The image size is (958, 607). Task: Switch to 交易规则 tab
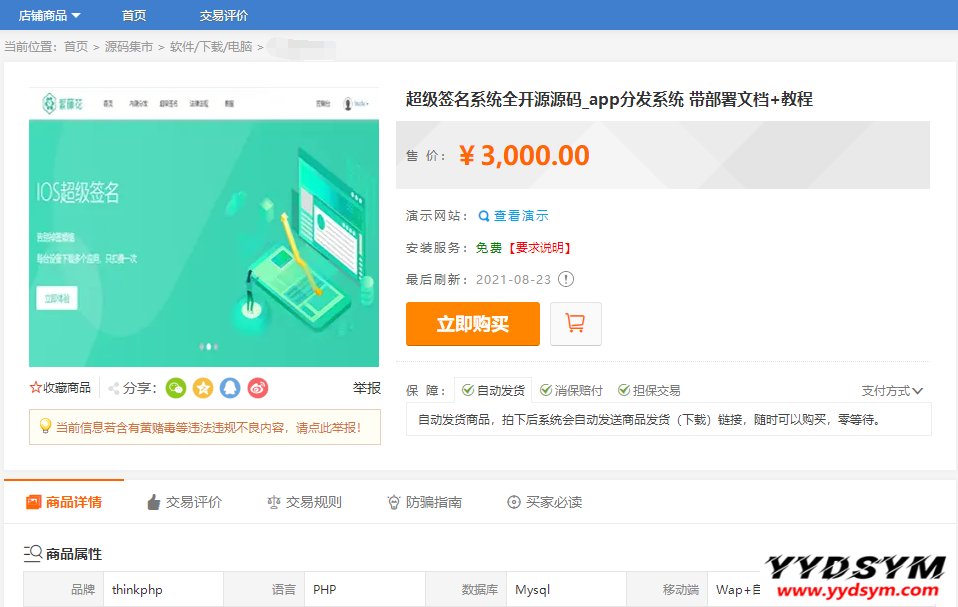pos(304,502)
